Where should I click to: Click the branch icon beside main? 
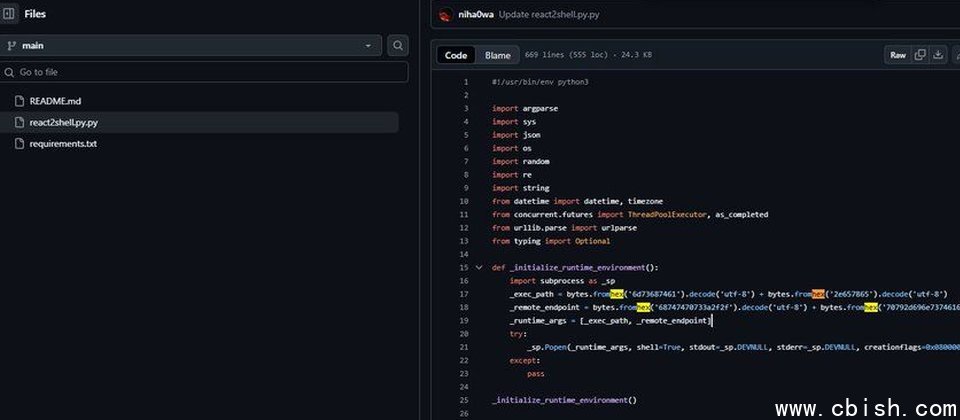coord(11,45)
